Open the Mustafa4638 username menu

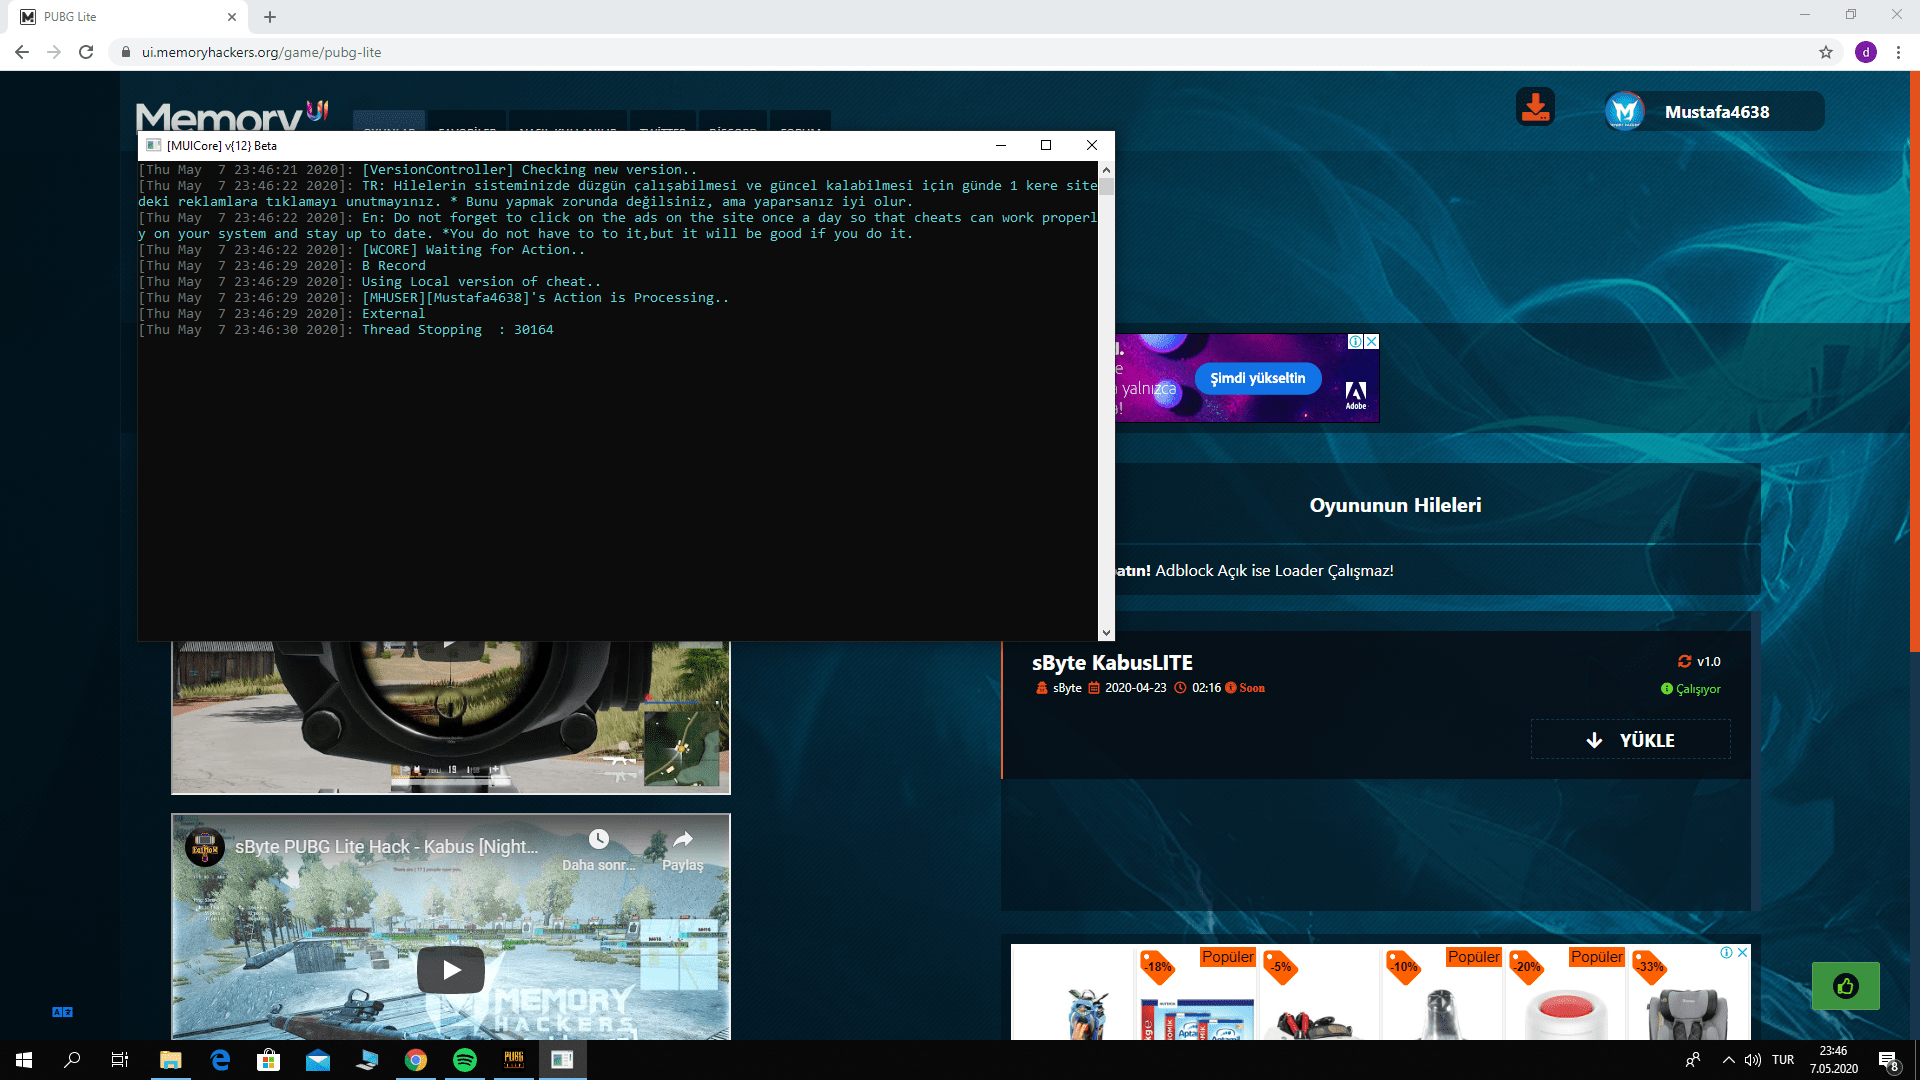coord(1717,112)
